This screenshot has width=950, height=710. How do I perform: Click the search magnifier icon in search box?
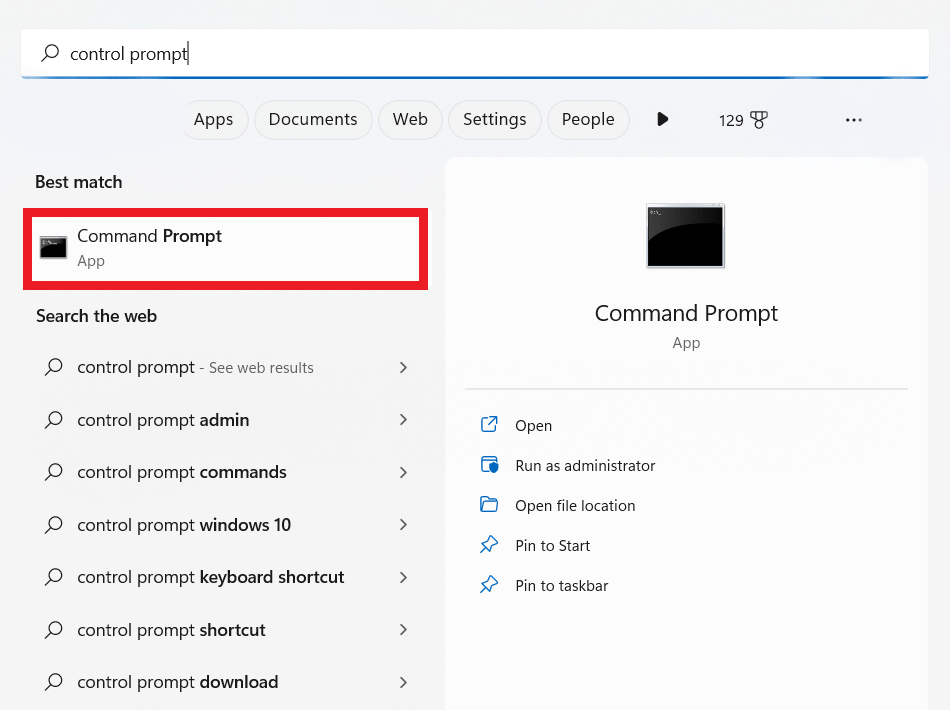coord(49,53)
